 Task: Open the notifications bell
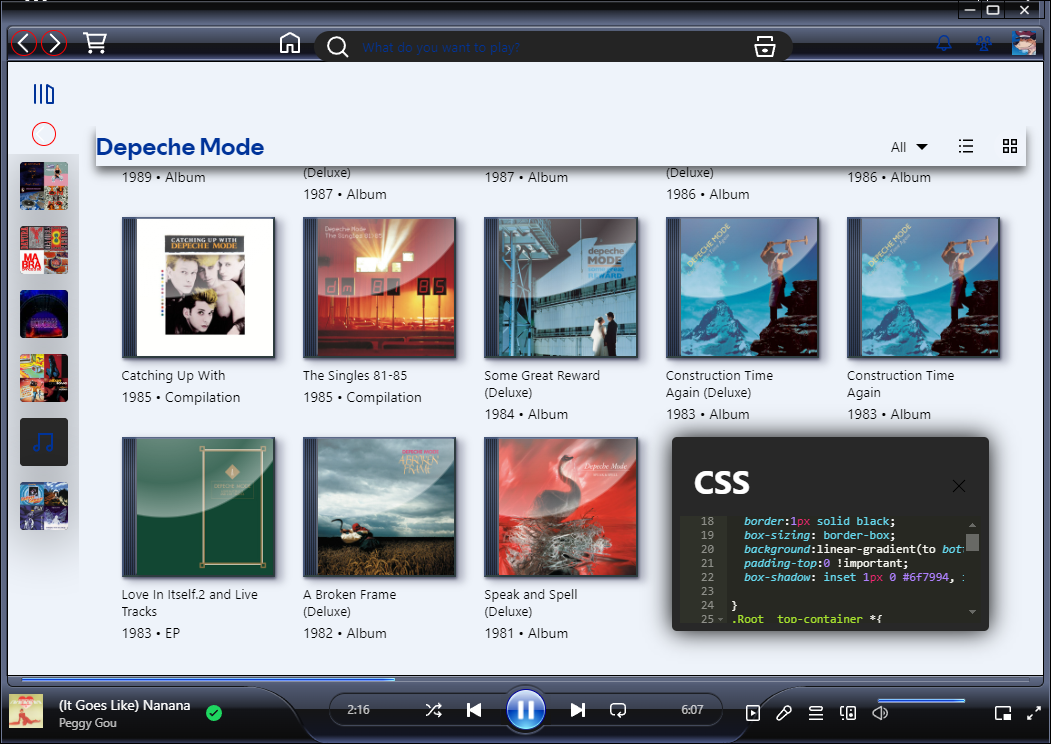pos(943,44)
